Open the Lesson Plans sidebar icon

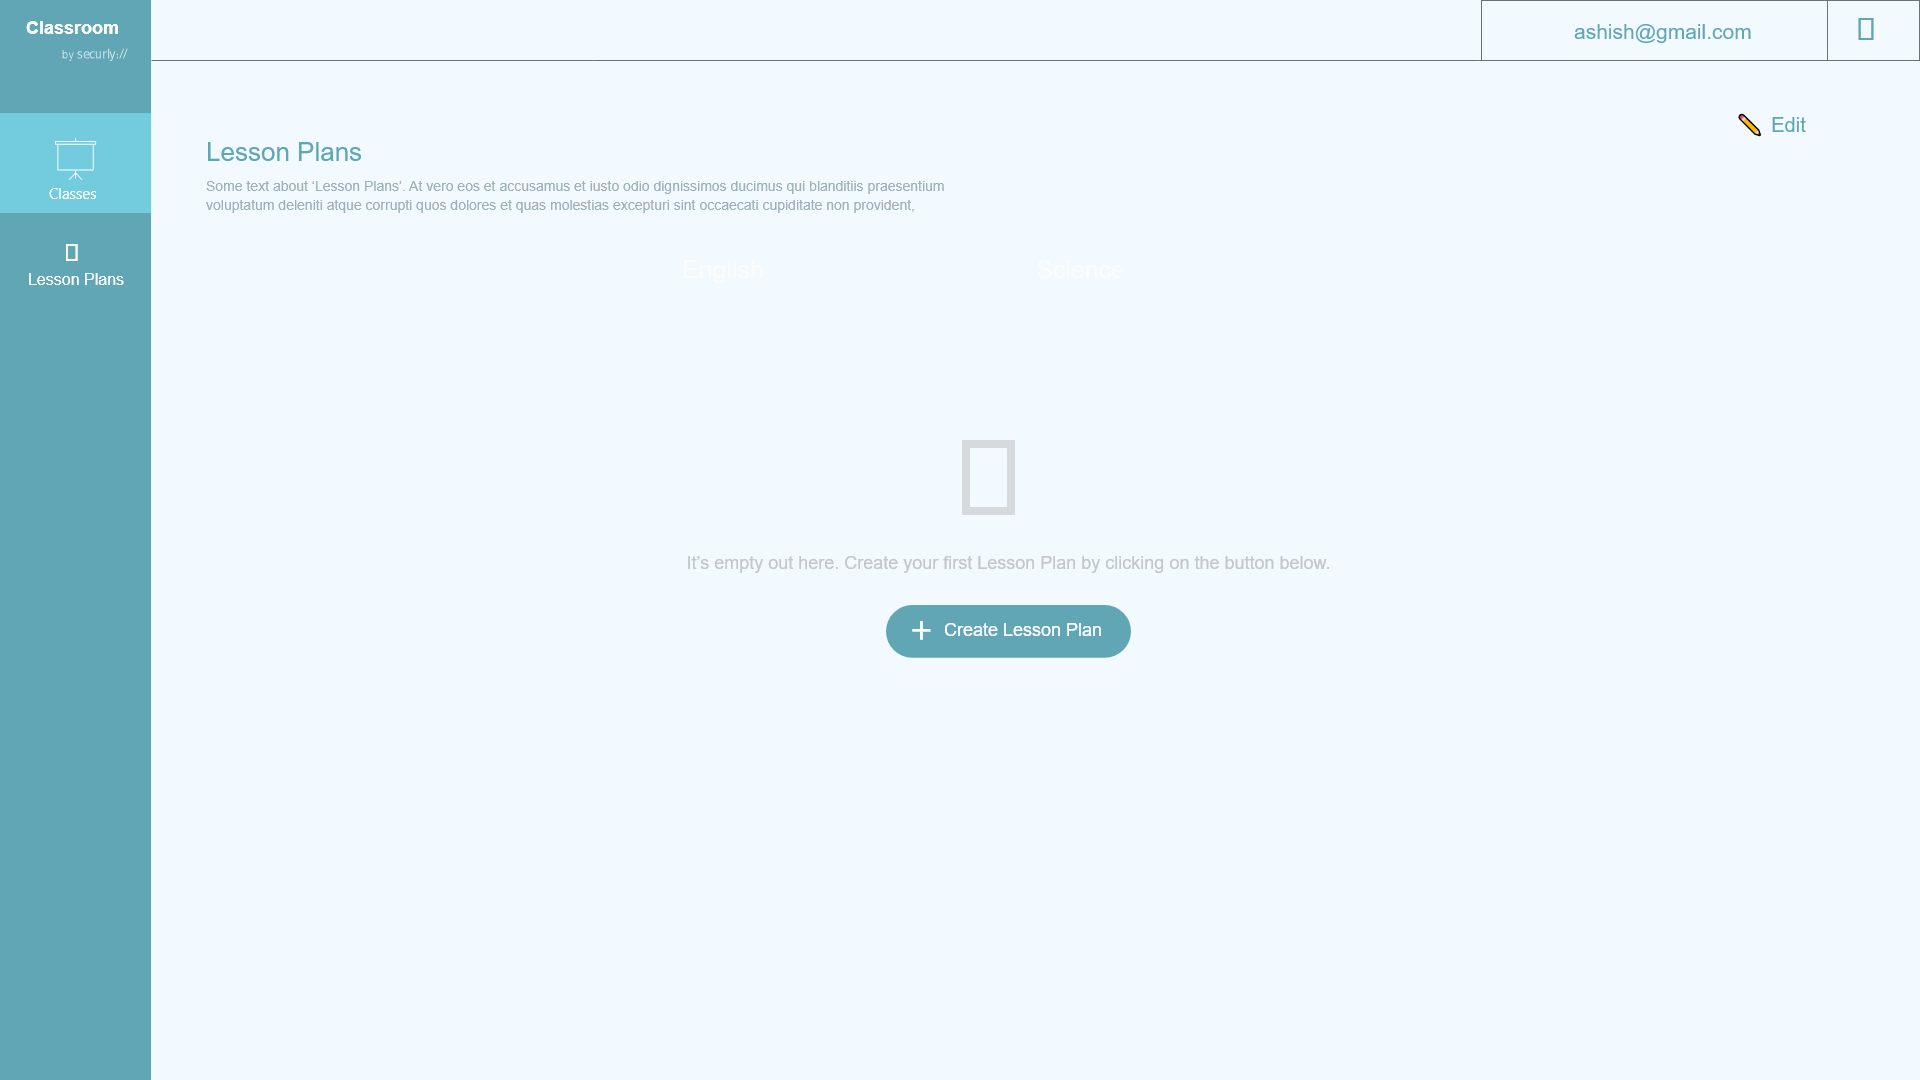pos(71,251)
